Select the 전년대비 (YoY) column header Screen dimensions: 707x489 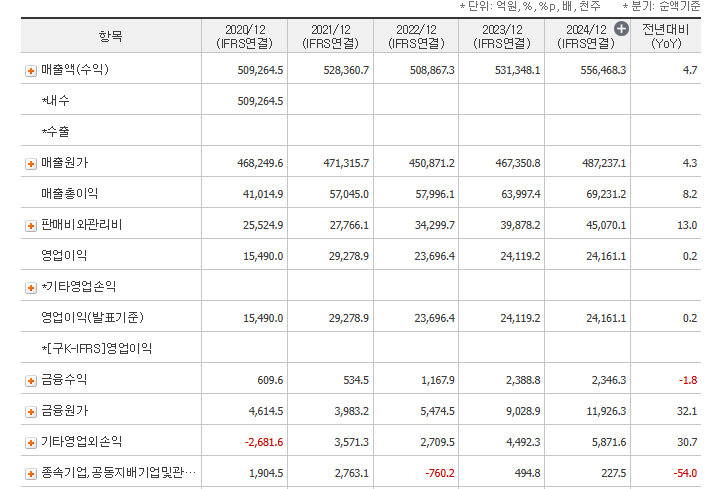click(666, 36)
